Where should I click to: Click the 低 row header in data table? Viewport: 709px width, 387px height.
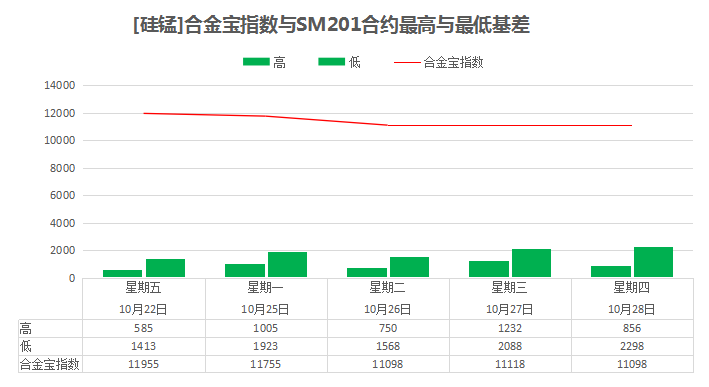pos(26,346)
